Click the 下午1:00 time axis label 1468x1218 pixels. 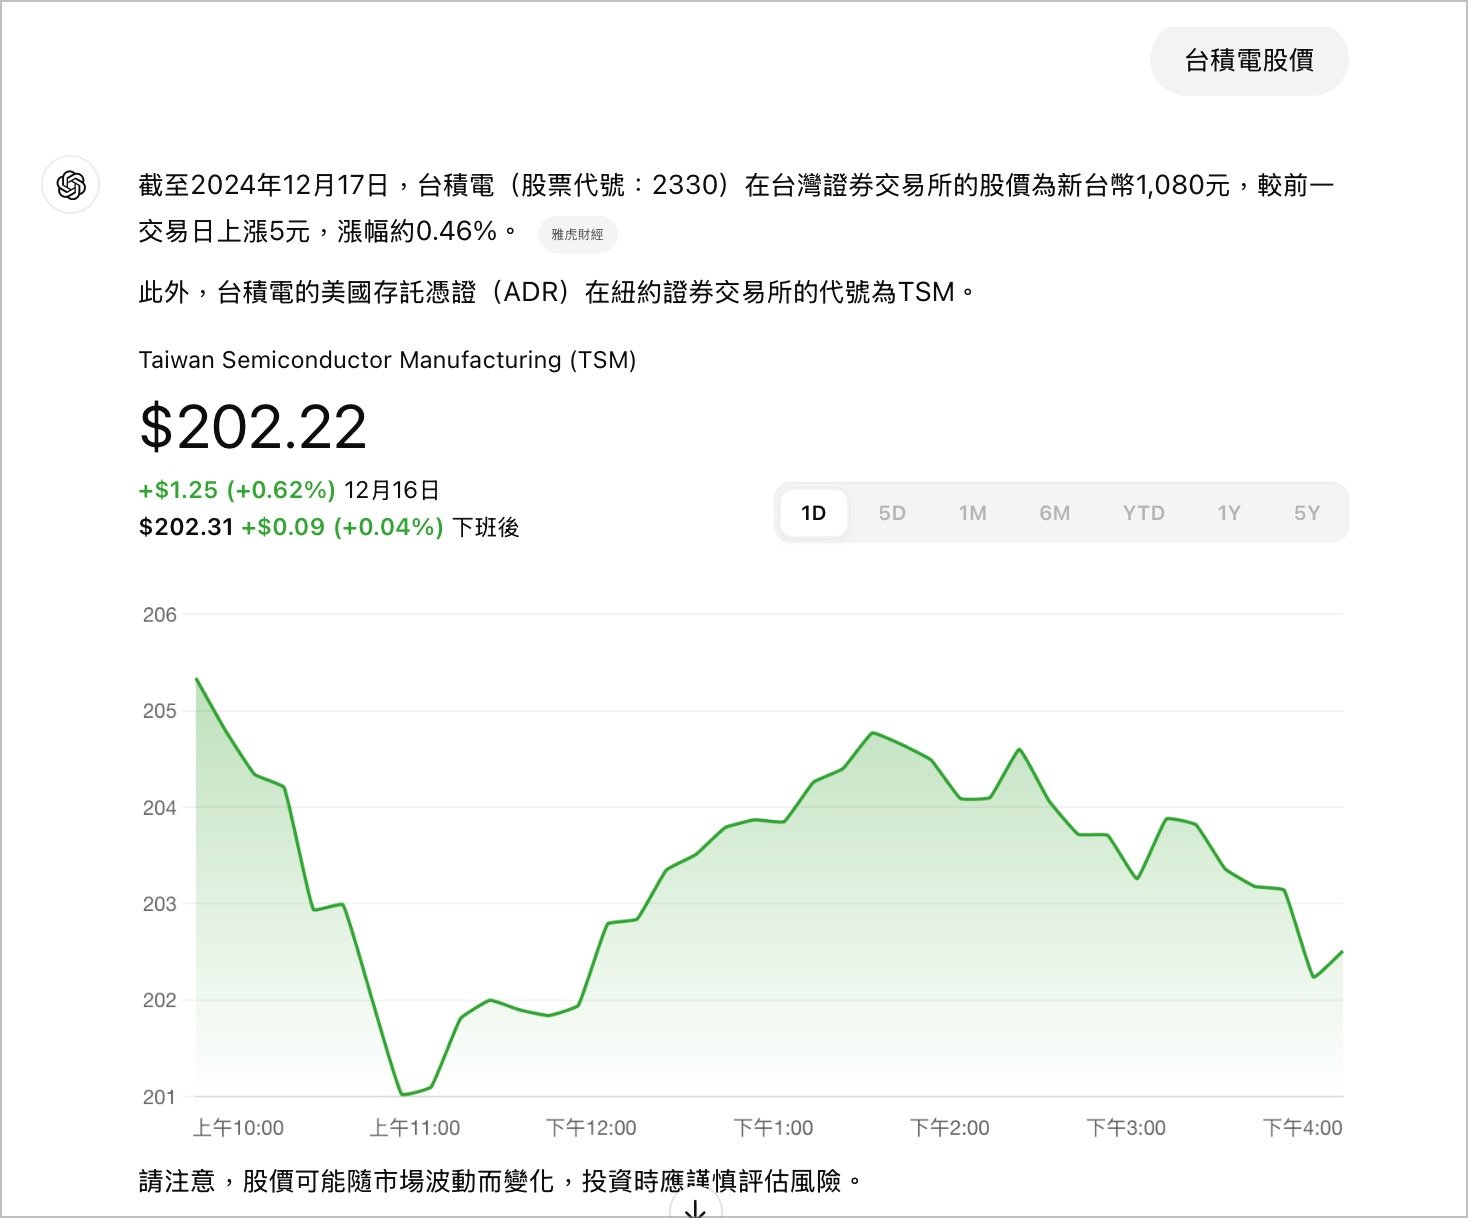coord(773,1128)
